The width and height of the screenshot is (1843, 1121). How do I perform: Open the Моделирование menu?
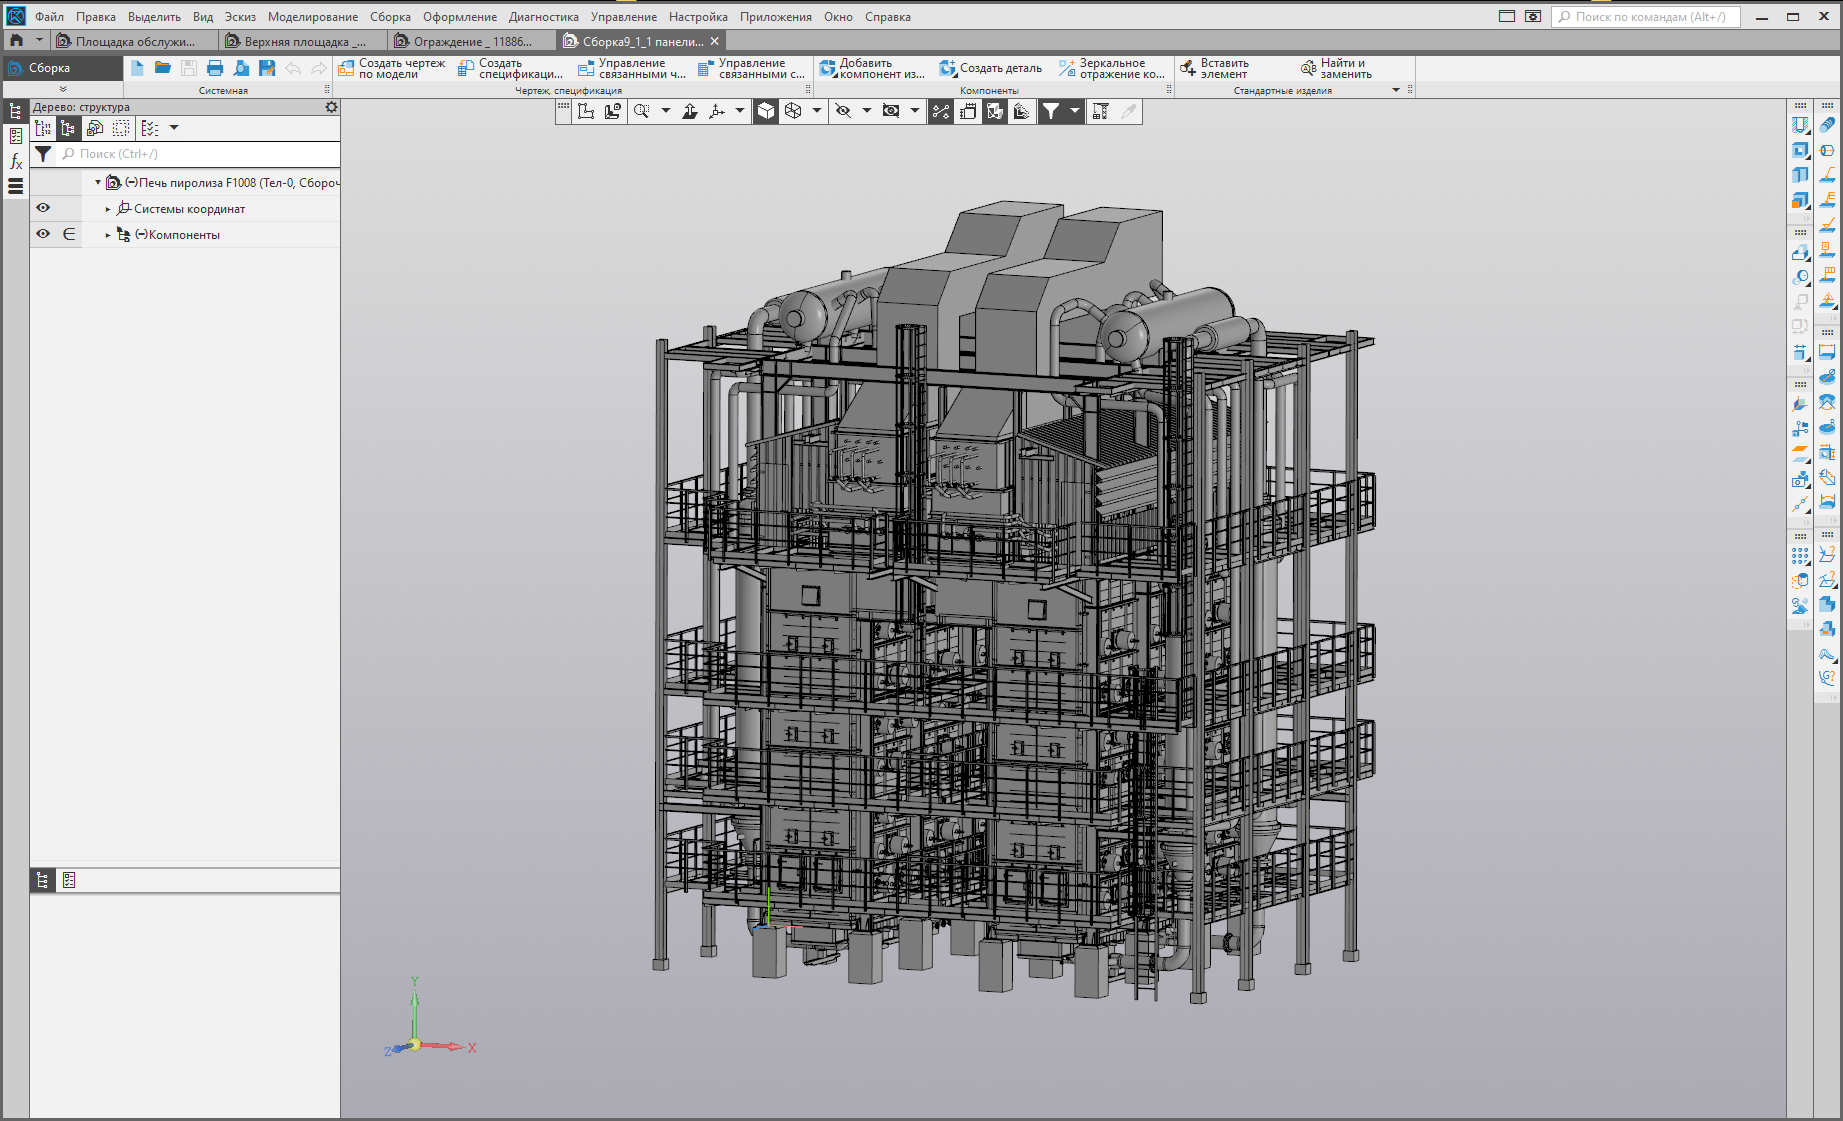pyautogui.click(x=312, y=17)
